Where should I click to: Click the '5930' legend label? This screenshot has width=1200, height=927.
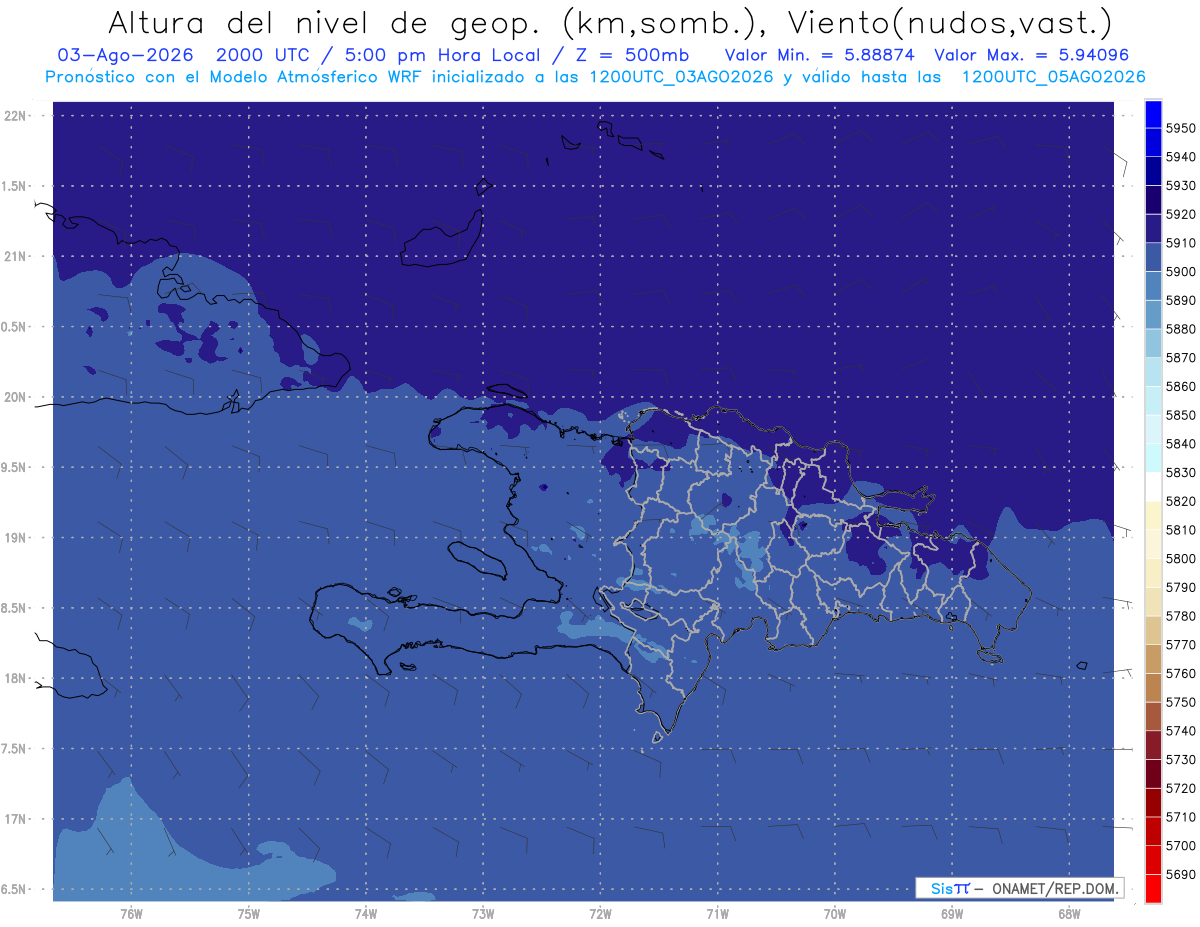[x=1180, y=185]
